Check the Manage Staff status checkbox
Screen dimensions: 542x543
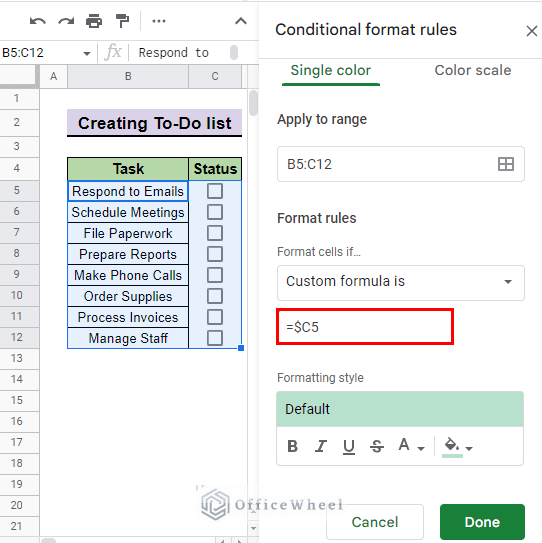coord(215,338)
